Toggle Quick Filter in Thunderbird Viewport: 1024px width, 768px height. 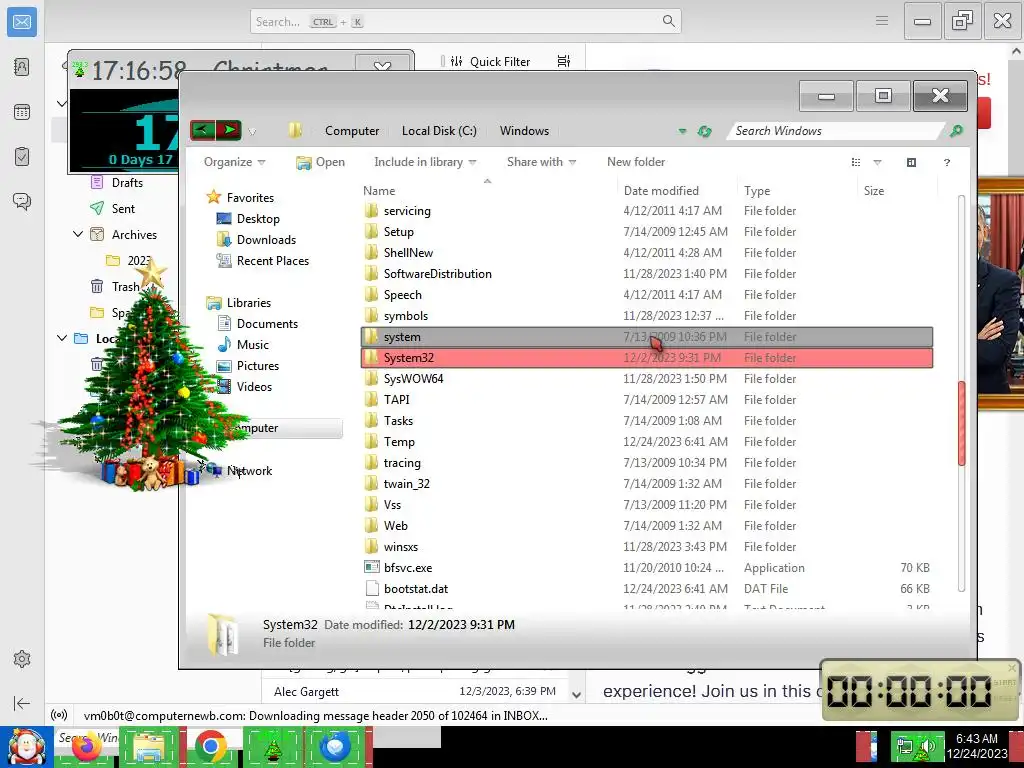(490, 61)
